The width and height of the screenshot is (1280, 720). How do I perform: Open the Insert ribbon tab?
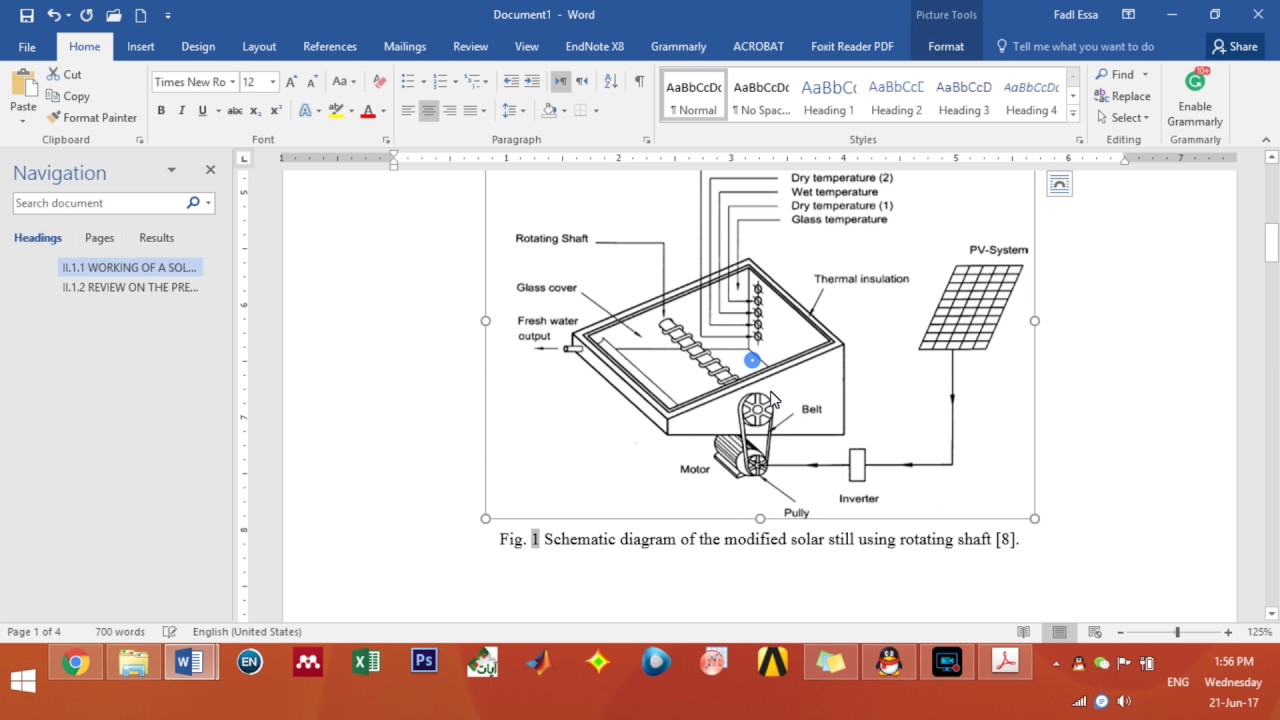[x=141, y=46]
